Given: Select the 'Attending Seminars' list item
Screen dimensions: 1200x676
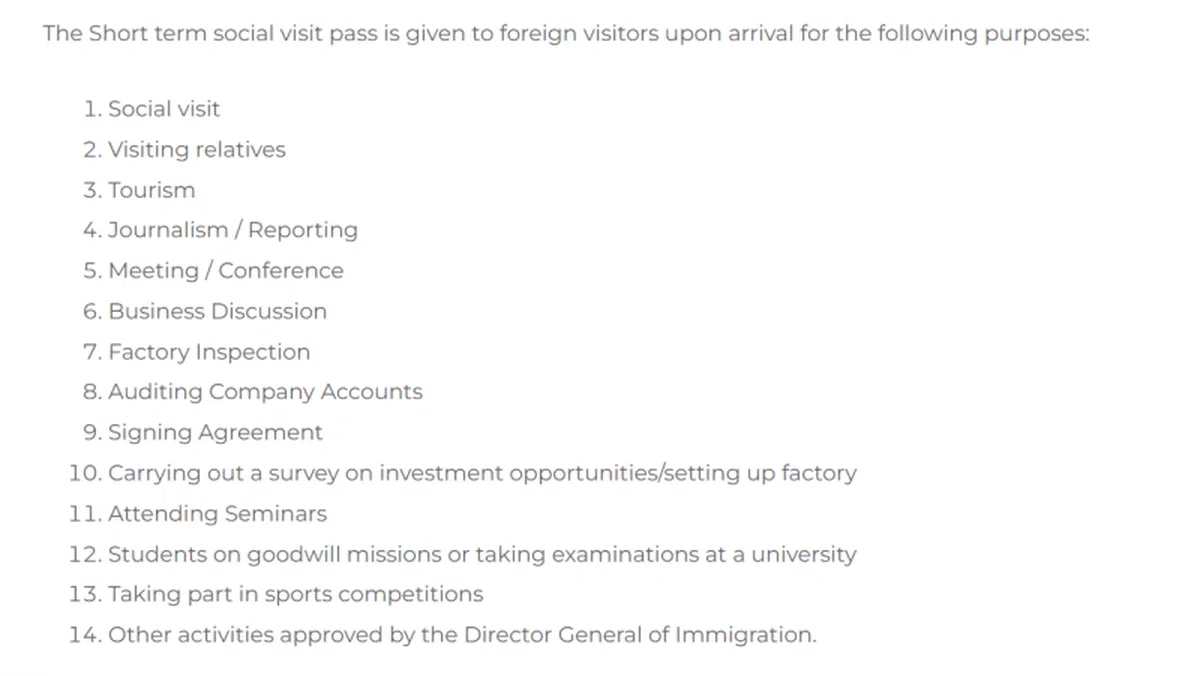Looking at the screenshot, I should 217,514.
